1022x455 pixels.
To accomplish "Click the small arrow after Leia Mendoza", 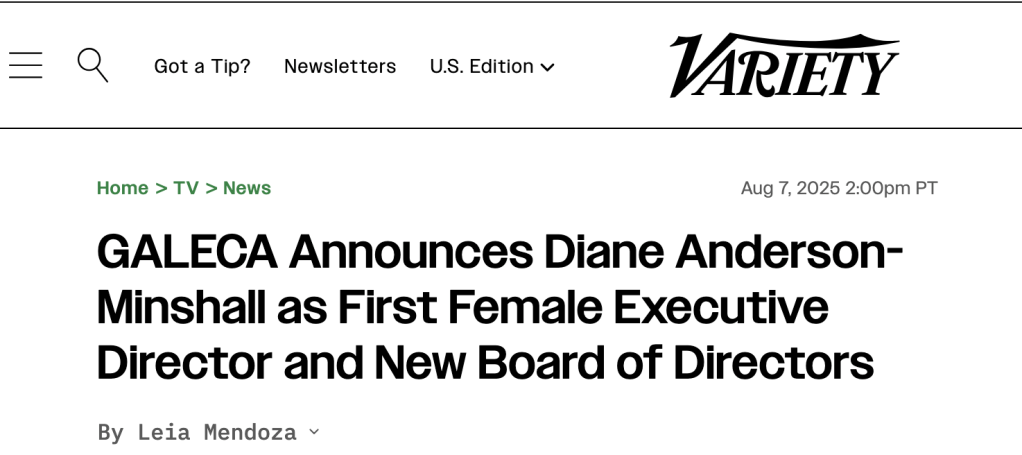I will tap(314, 432).
